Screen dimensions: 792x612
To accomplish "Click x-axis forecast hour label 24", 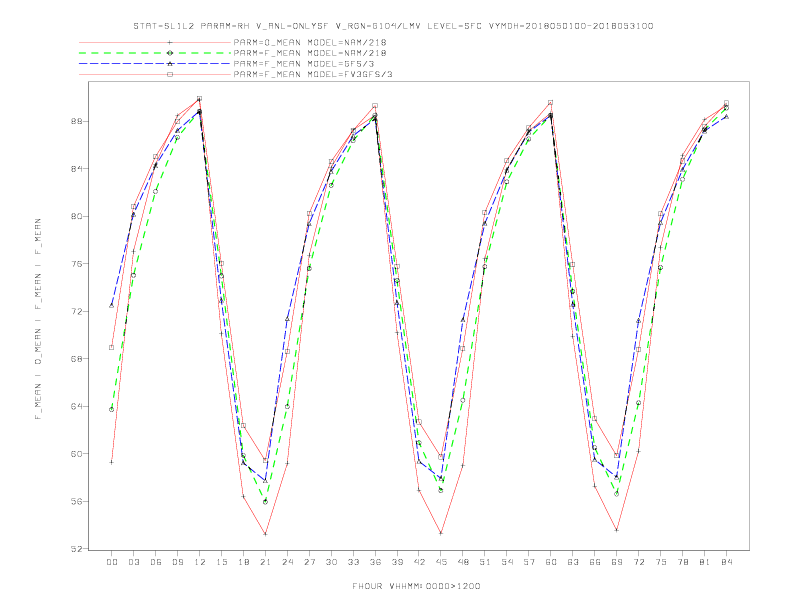I will point(287,562).
